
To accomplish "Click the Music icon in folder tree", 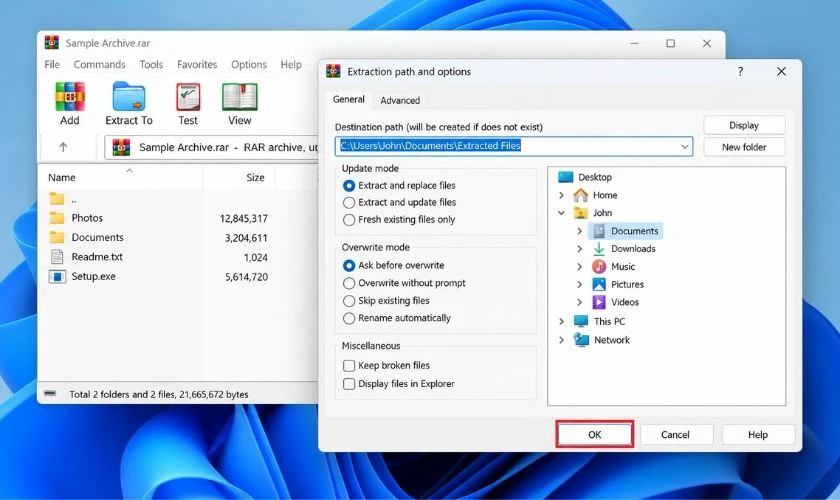I will click(599, 266).
